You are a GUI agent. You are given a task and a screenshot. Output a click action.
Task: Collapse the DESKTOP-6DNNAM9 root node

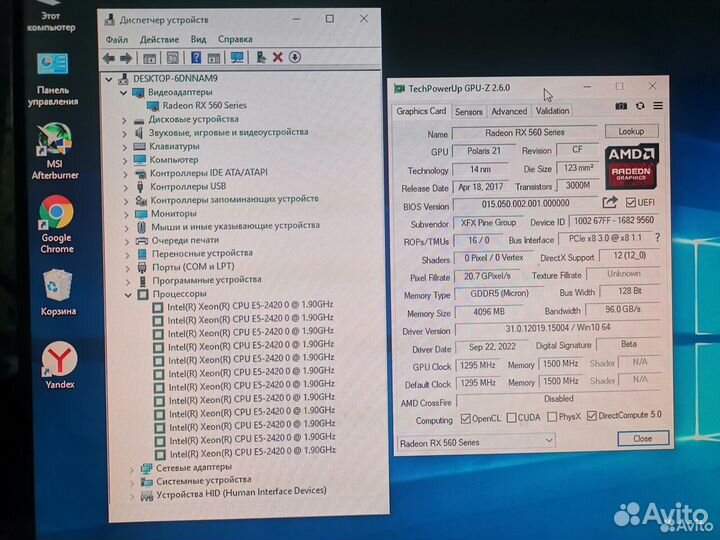(109, 79)
